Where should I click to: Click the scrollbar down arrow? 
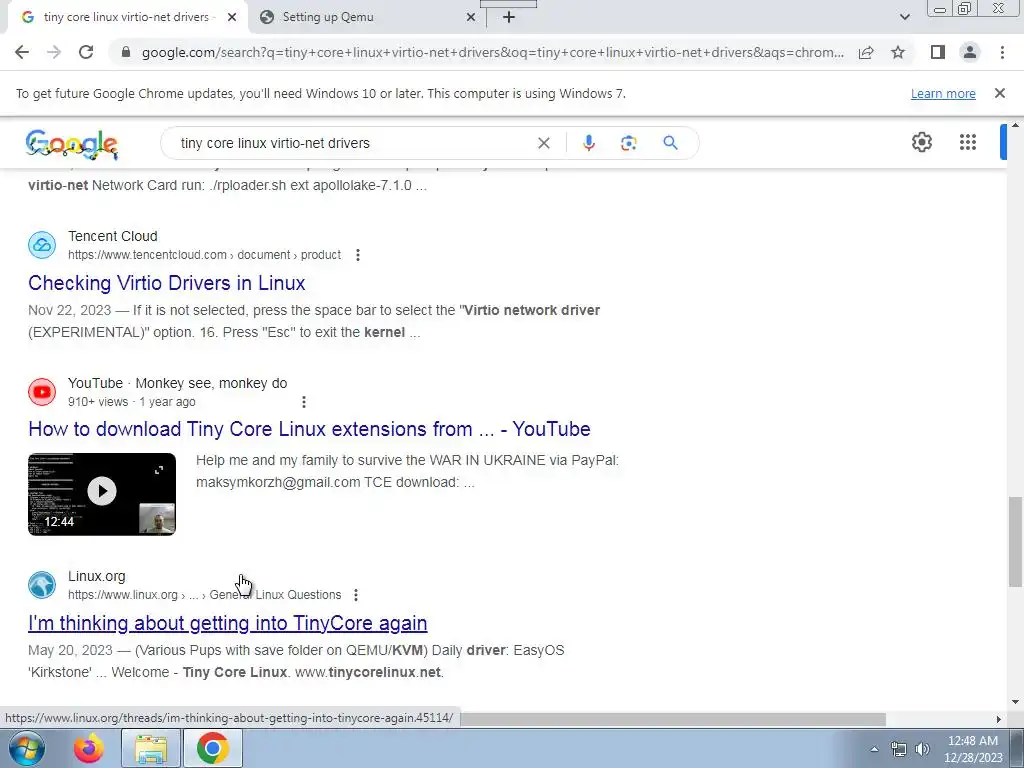pyautogui.click(x=1014, y=702)
